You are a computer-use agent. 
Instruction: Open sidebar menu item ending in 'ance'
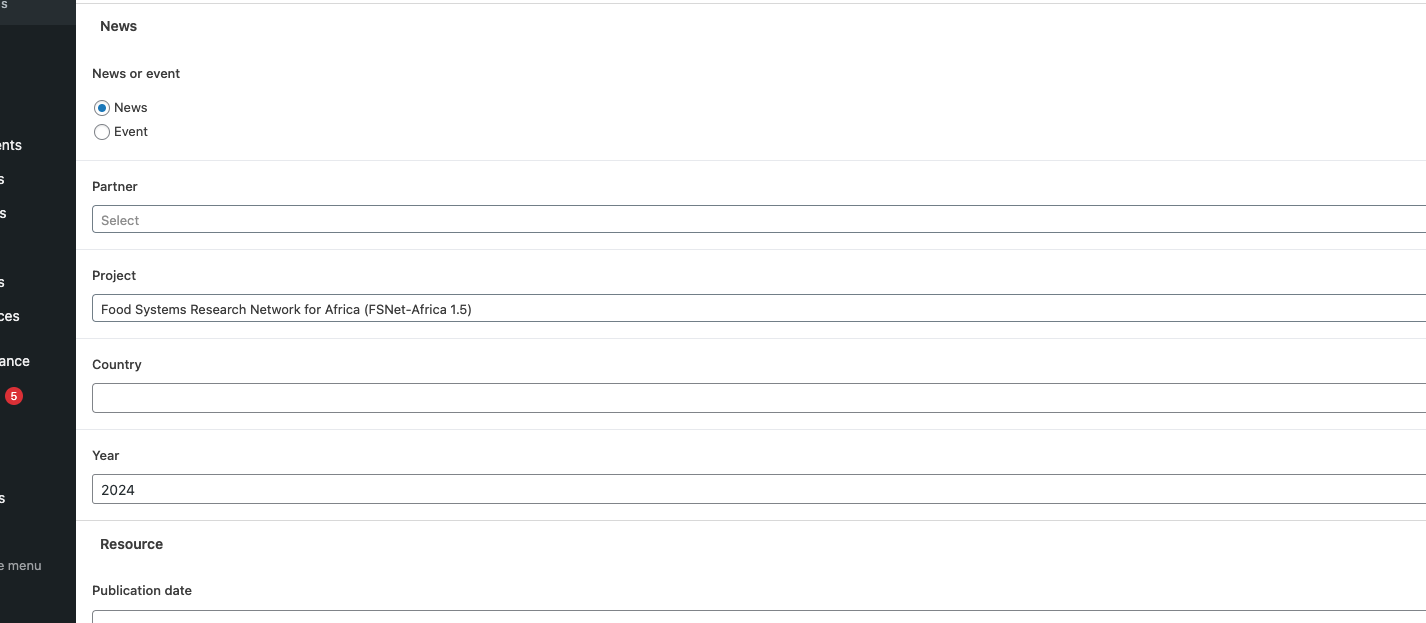point(15,361)
